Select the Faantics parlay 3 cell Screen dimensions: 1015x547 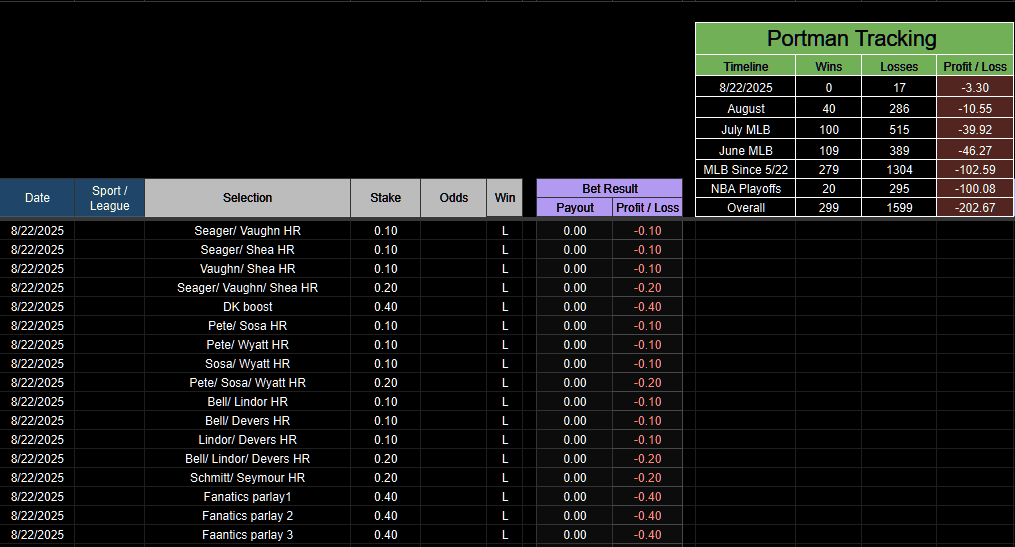247,534
